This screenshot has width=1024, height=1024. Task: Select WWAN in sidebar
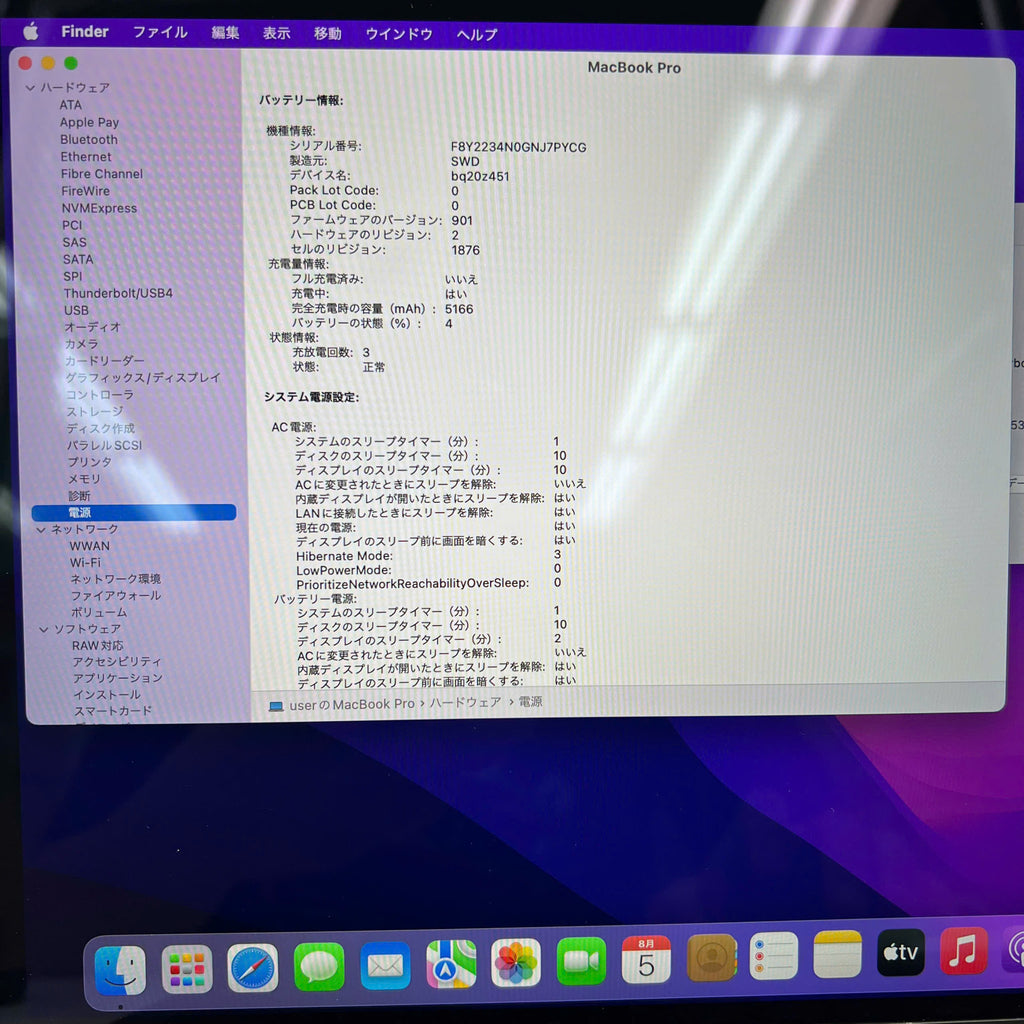[x=89, y=546]
